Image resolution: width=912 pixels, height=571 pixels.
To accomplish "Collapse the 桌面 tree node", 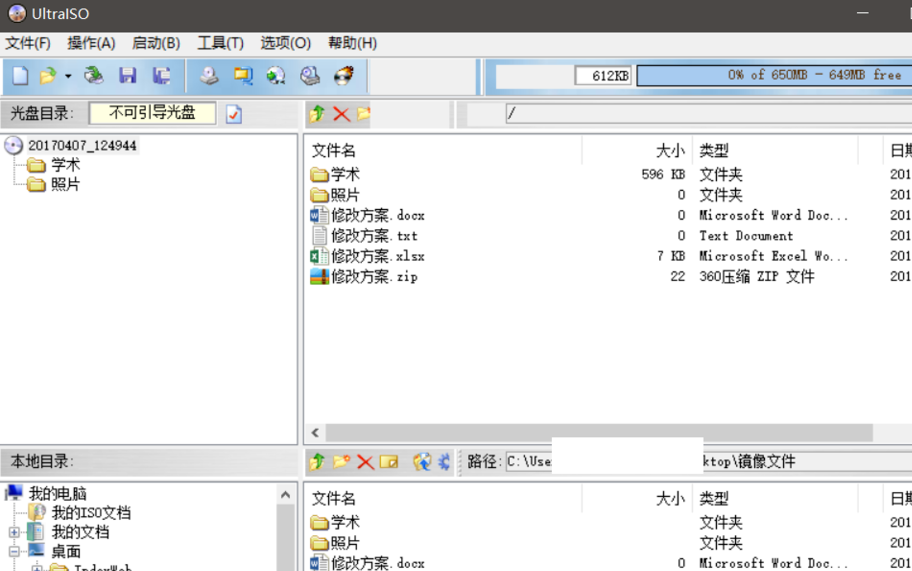I will [14, 551].
